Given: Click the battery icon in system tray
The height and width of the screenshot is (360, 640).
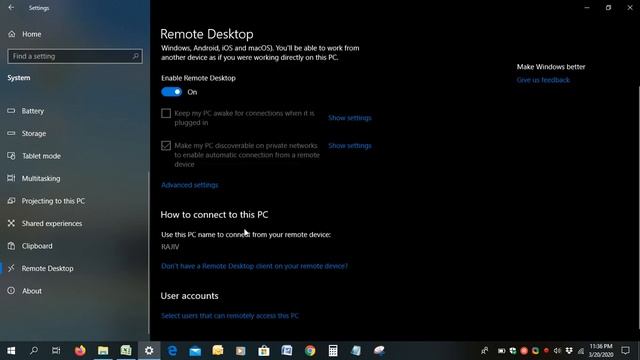Looking at the screenshot, I should 502,351.
